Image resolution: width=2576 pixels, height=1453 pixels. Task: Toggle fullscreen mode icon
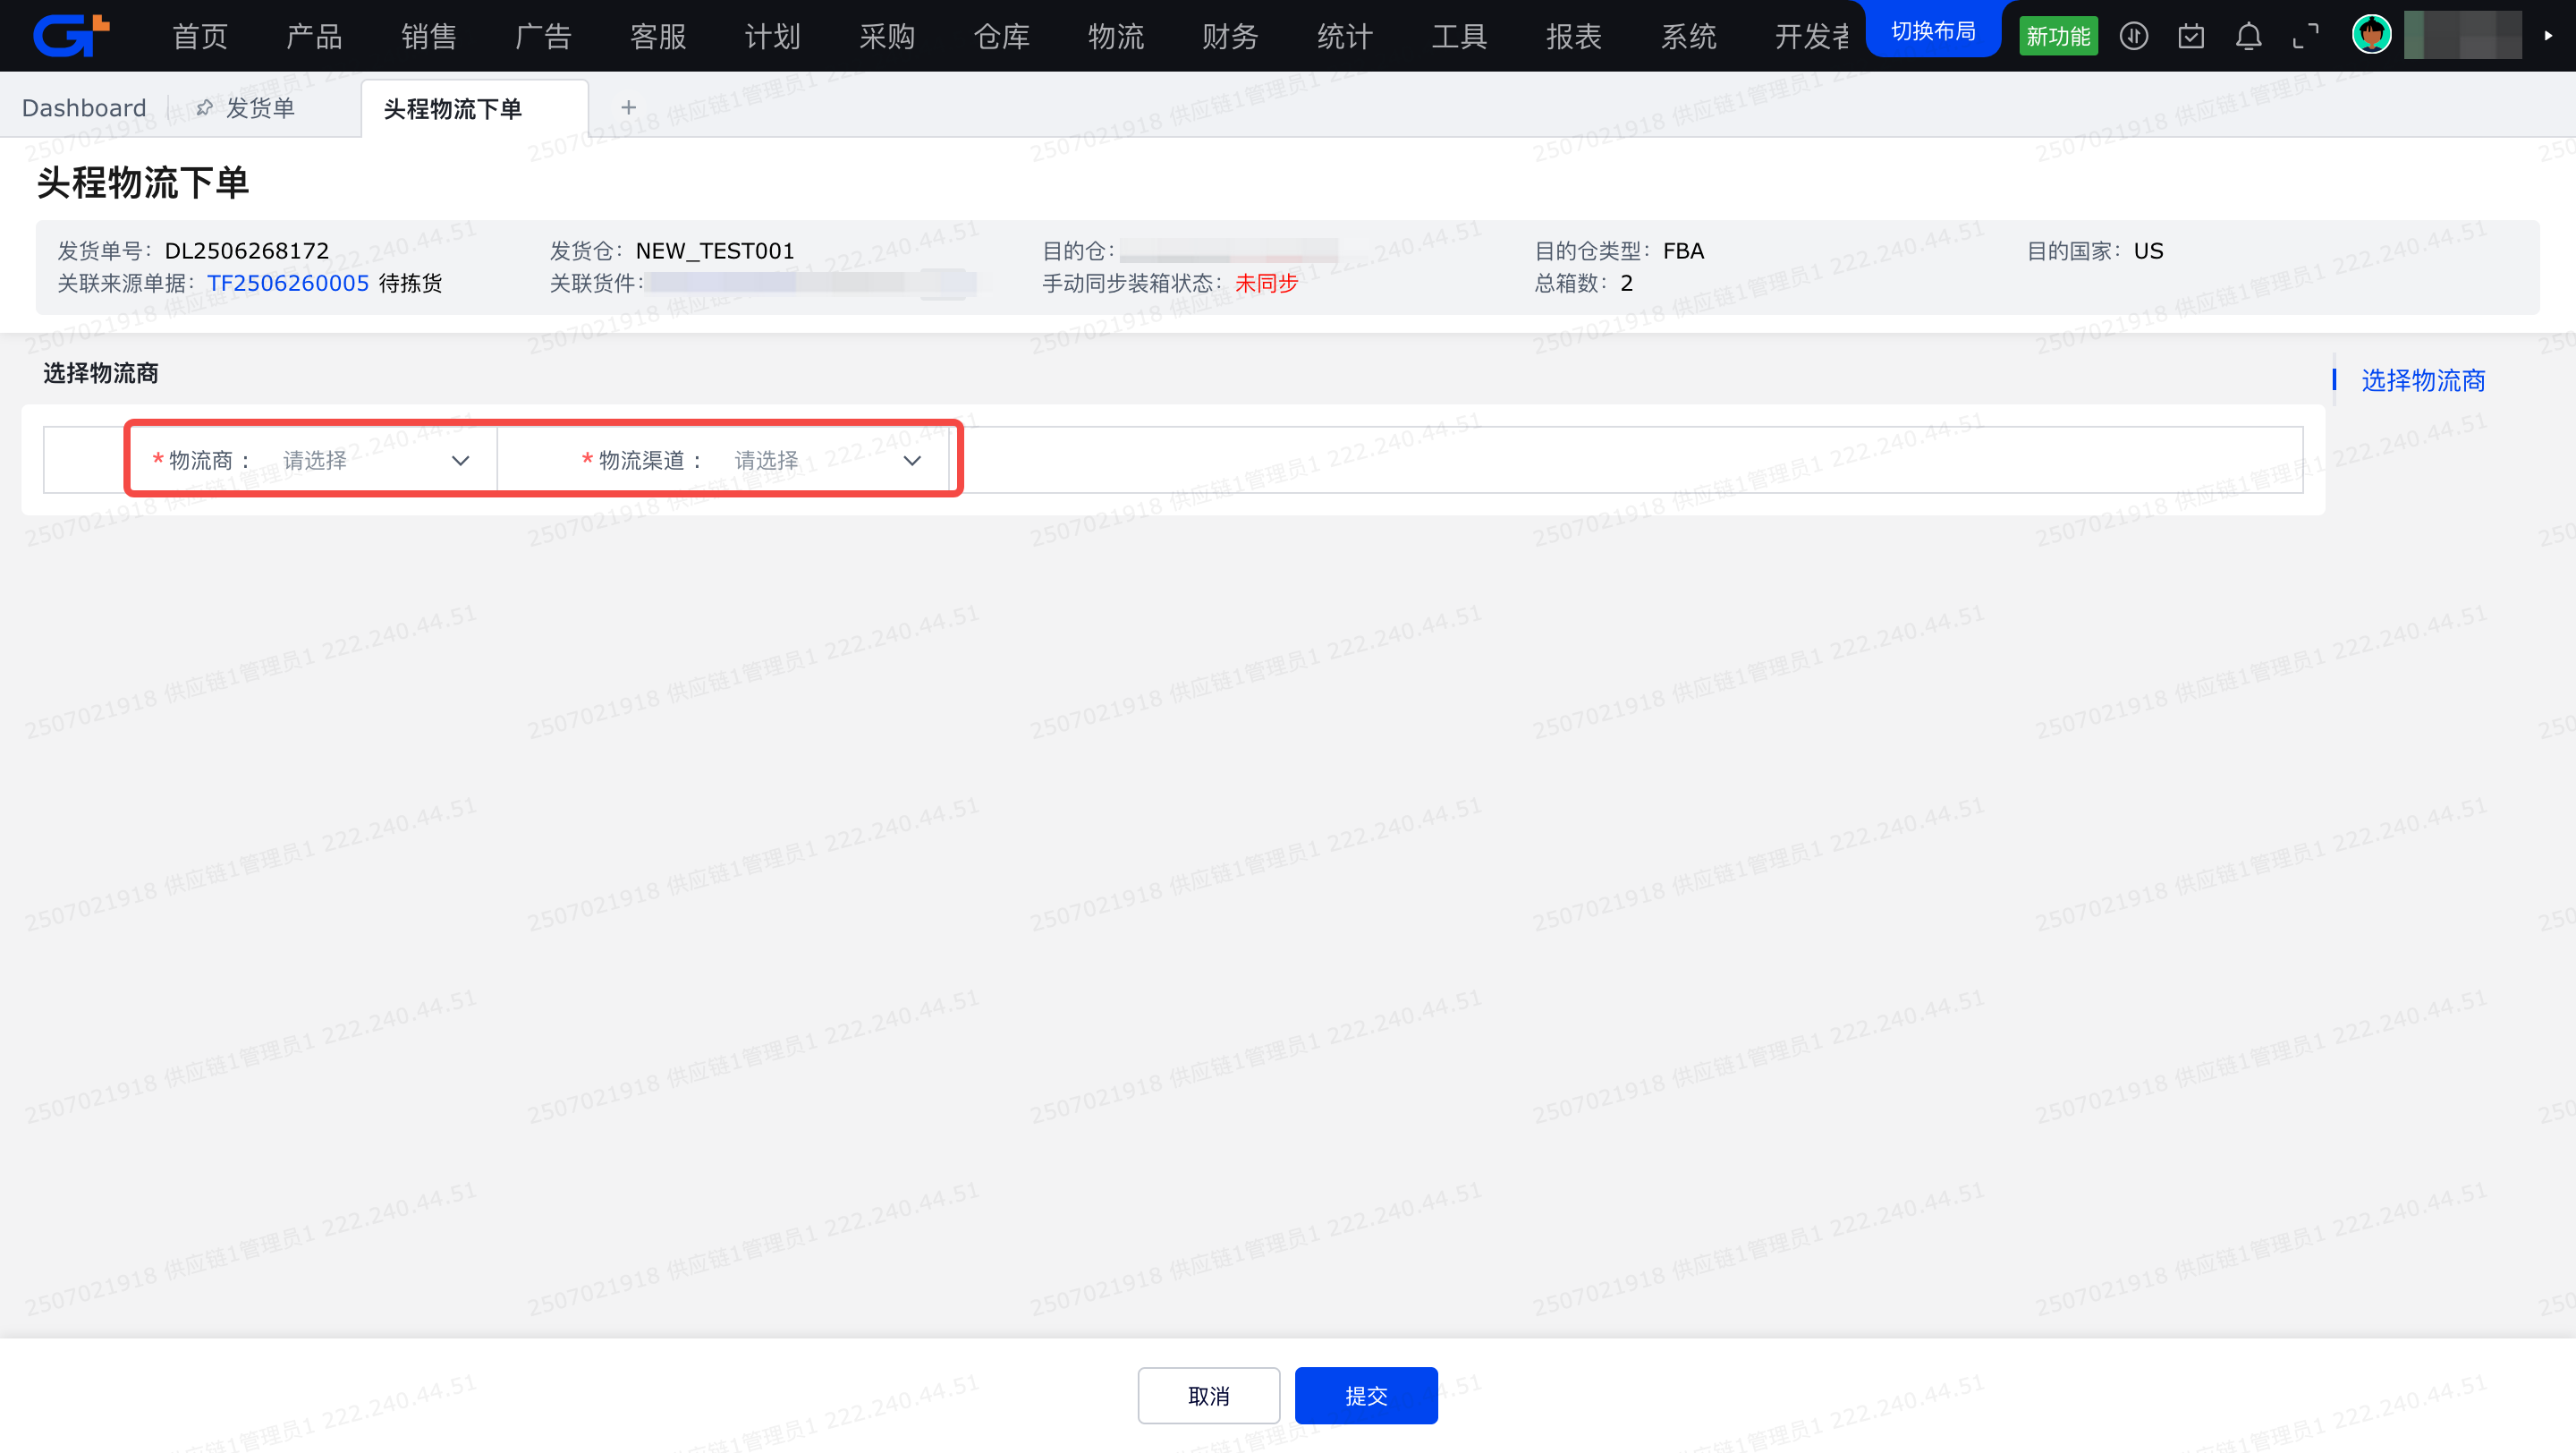[x=2306, y=36]
